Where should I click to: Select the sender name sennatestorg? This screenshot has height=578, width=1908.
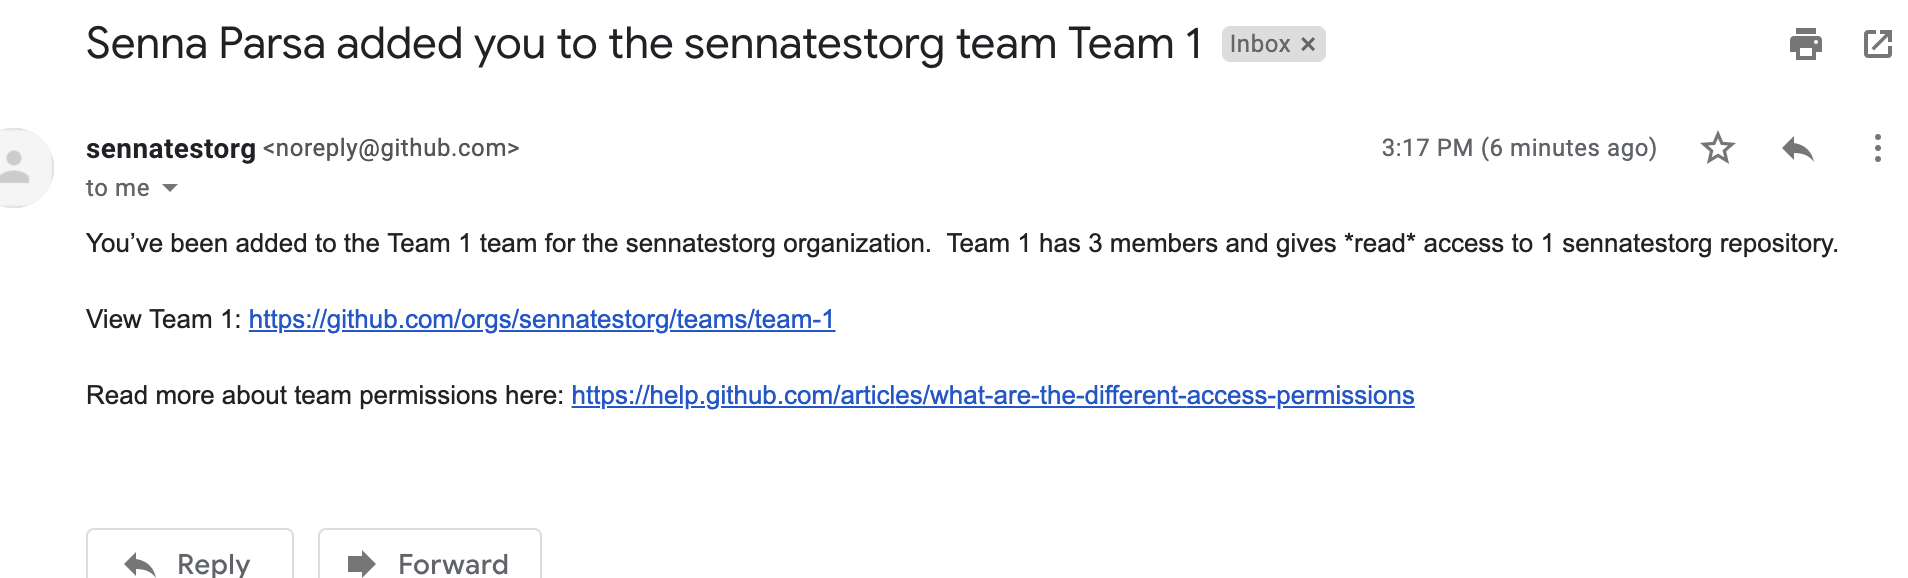click(x=171, y=148)
